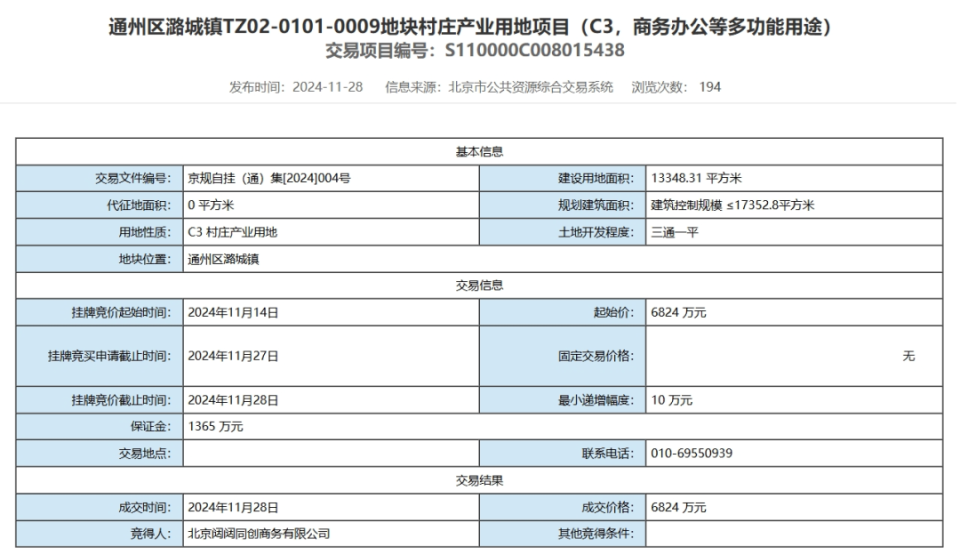
Task: Click the 起始价 label
Action: click(x=613, y=312)
